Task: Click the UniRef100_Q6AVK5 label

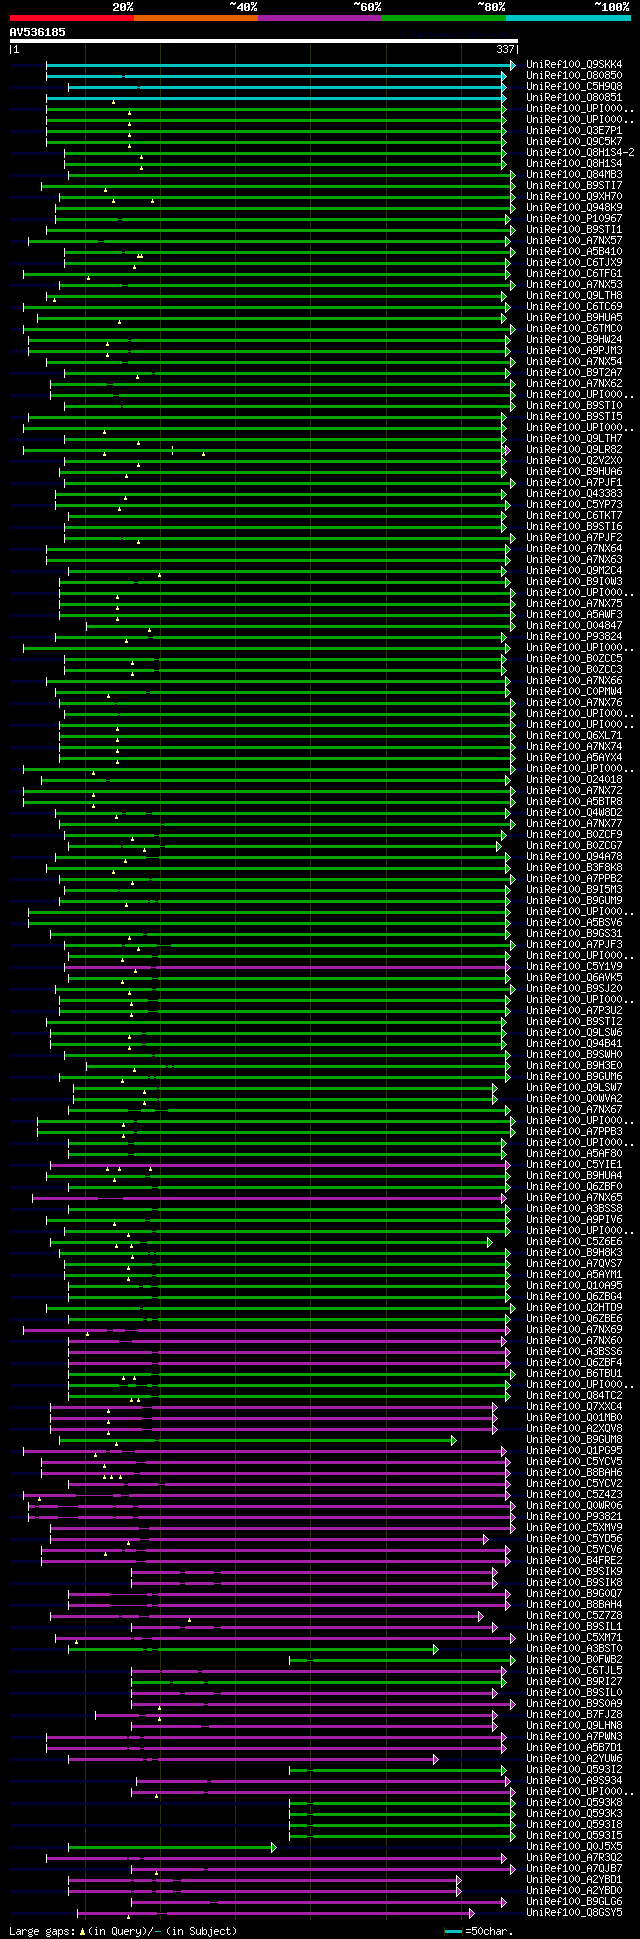Action: pos(574,978)
